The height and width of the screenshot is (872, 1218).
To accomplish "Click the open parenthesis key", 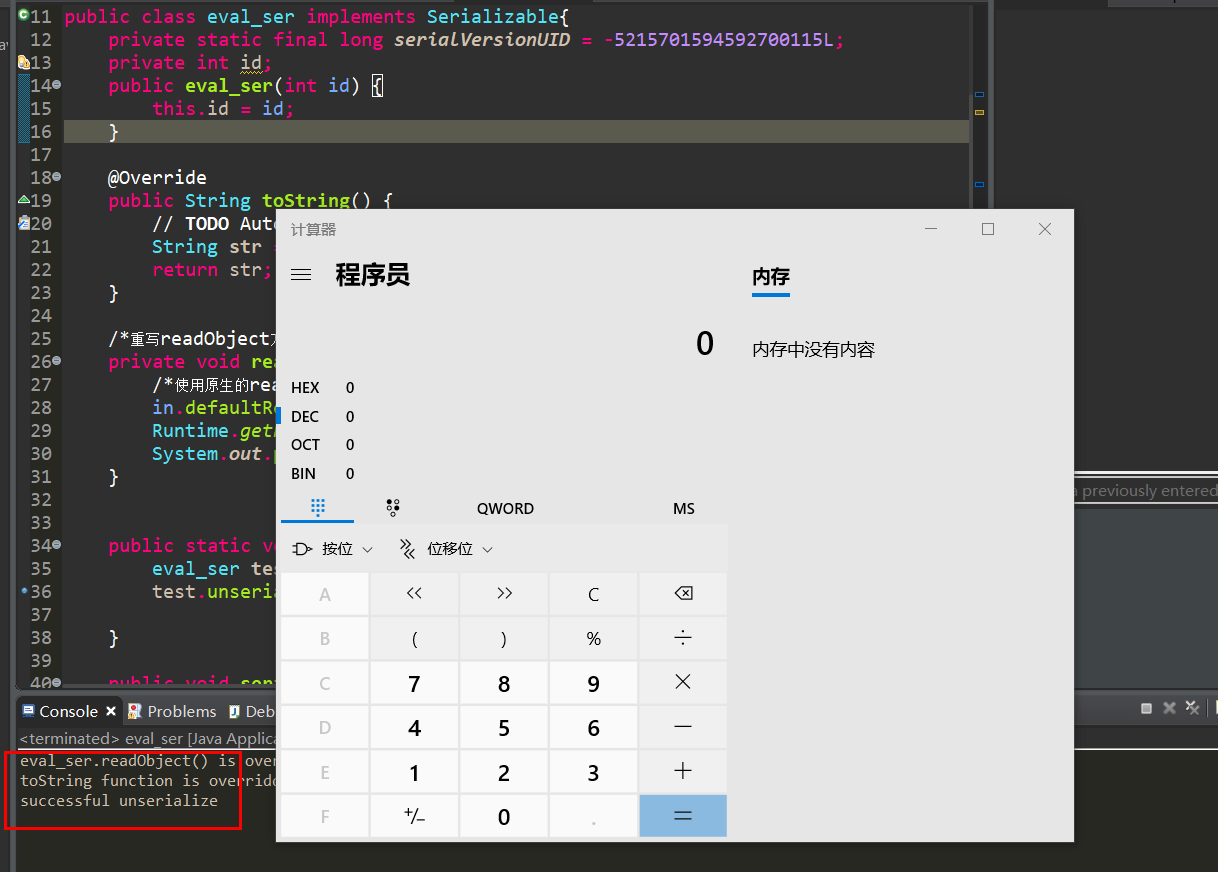I will (x=414, y=638).
